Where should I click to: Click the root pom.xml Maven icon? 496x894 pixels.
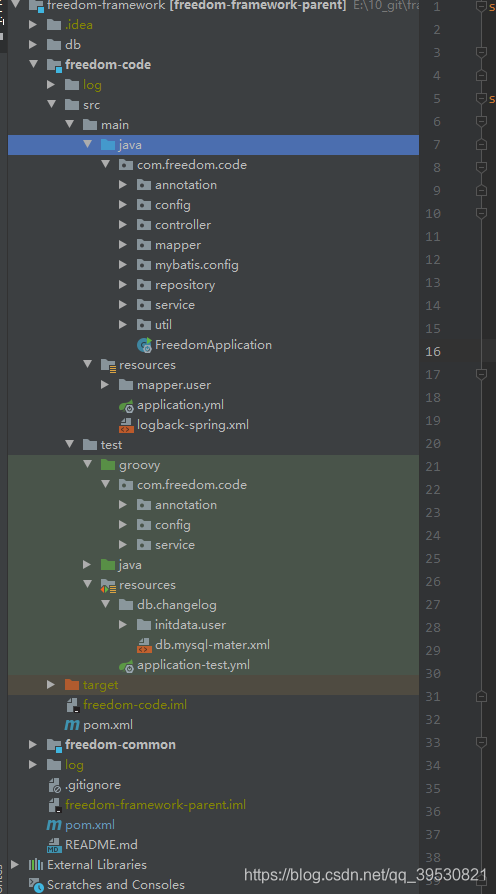point(54,825)
